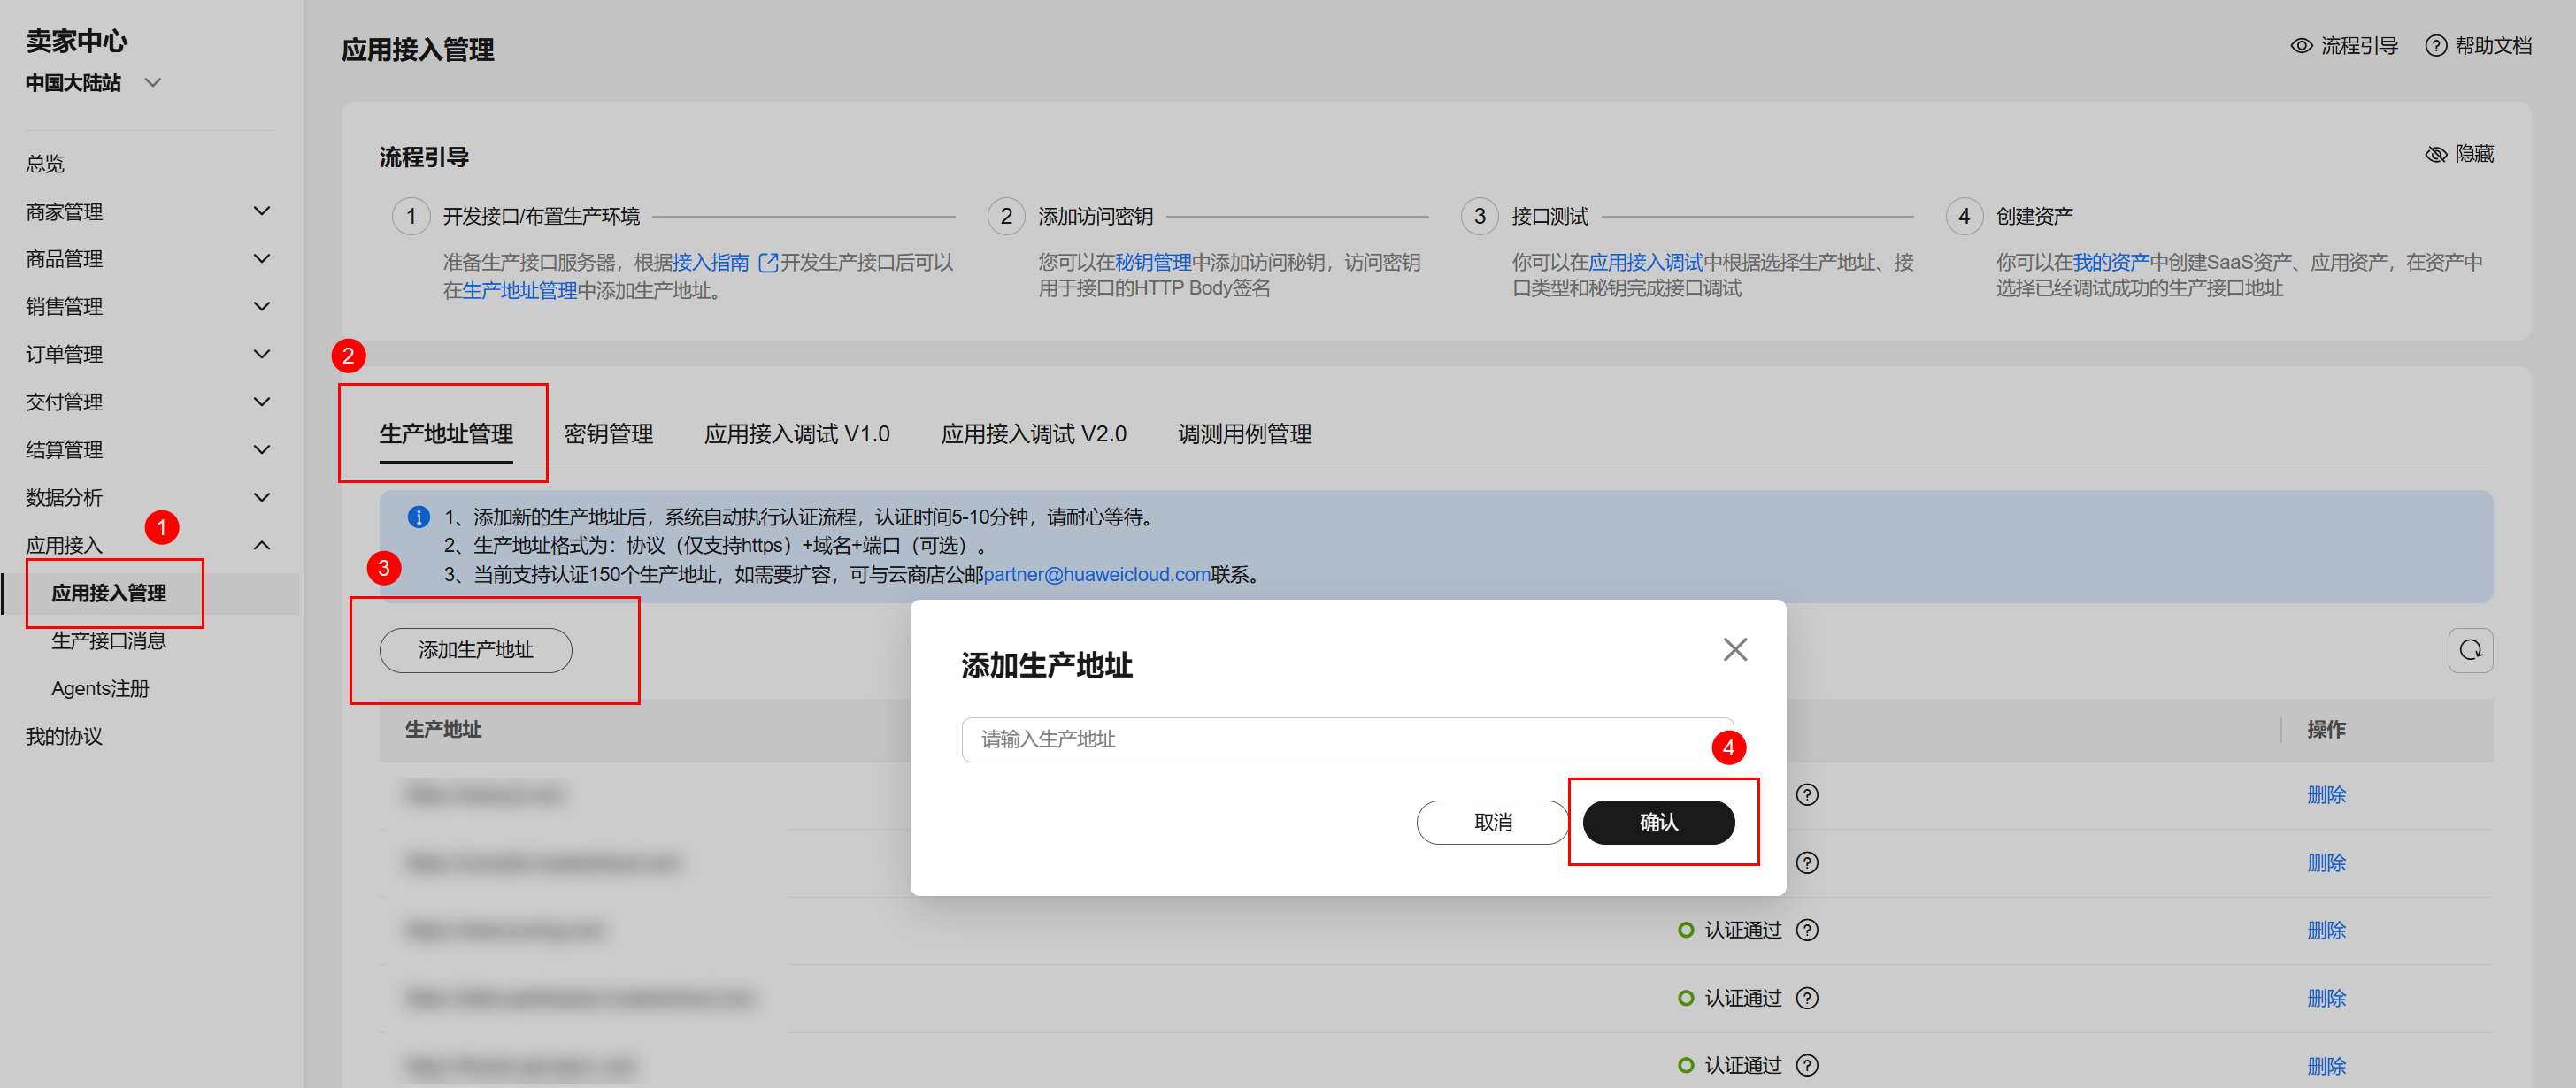
Task: Click the external link icon after 接入指南
Action: [767, 263]
